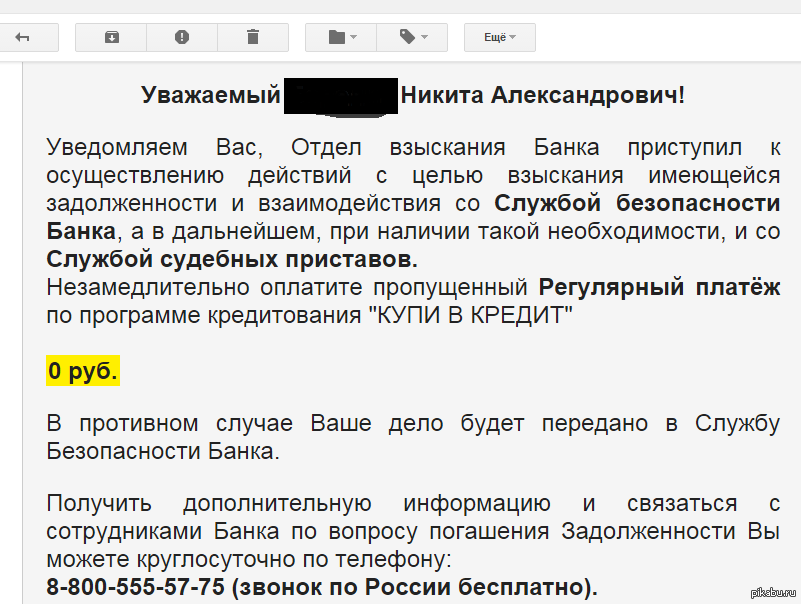This screenshot has height=604, width=801.
Task: Delete the email using the trash icon
Action: click(x=252, y=37)
